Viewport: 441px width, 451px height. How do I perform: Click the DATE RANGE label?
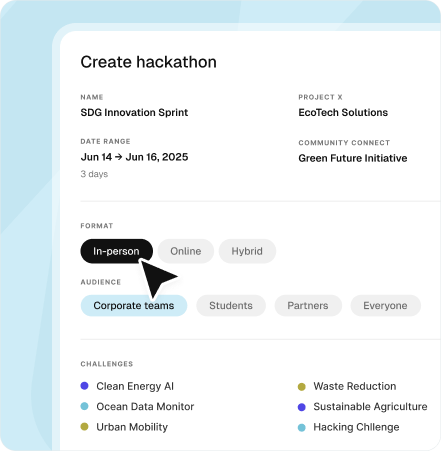pos(105,141)
